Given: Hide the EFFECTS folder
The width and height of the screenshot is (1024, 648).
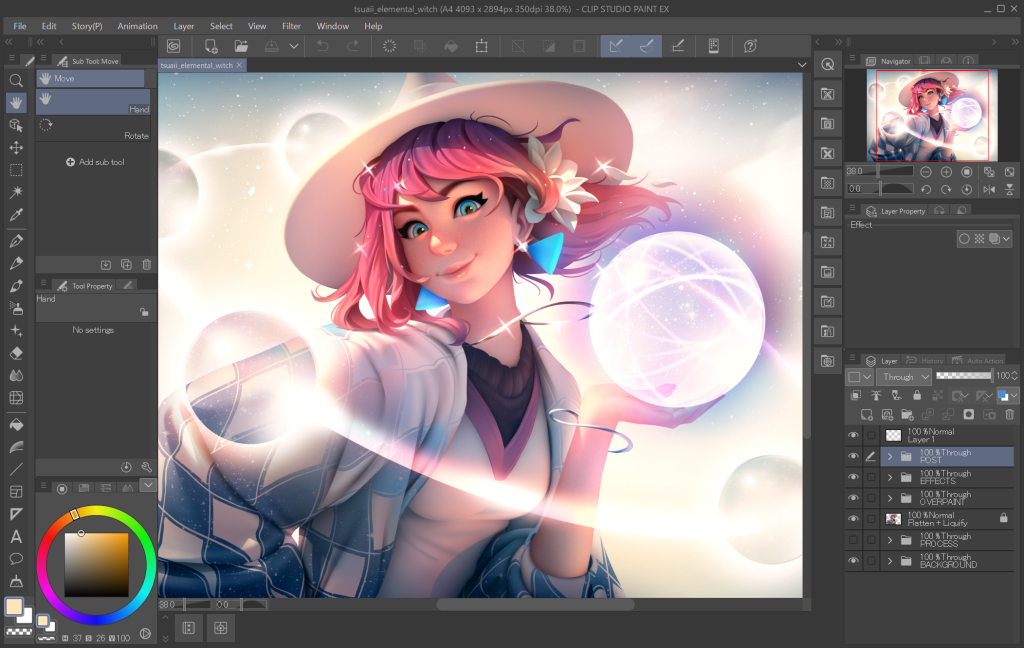Looking at the screenshot, I should (x=853, y=477).
